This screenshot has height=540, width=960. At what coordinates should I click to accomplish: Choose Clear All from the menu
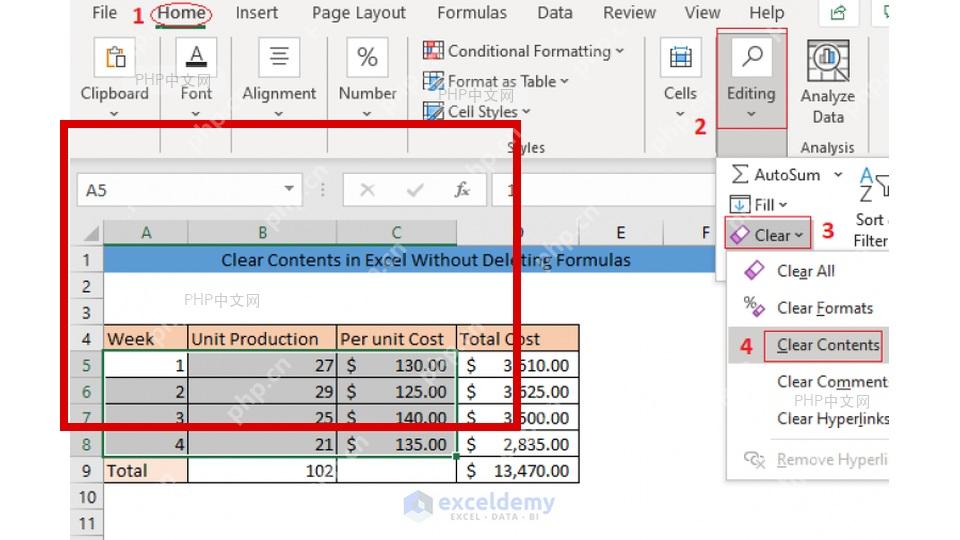coord(806,271)
